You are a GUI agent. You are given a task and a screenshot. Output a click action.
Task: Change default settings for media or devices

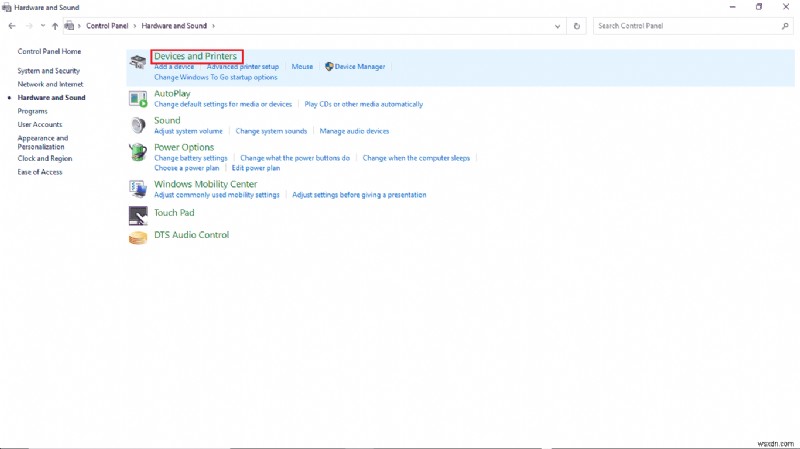click(x=223, y=104)
